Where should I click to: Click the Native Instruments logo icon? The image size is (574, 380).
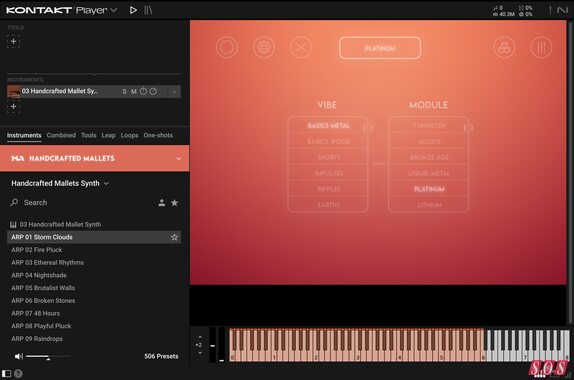[563, 10]
